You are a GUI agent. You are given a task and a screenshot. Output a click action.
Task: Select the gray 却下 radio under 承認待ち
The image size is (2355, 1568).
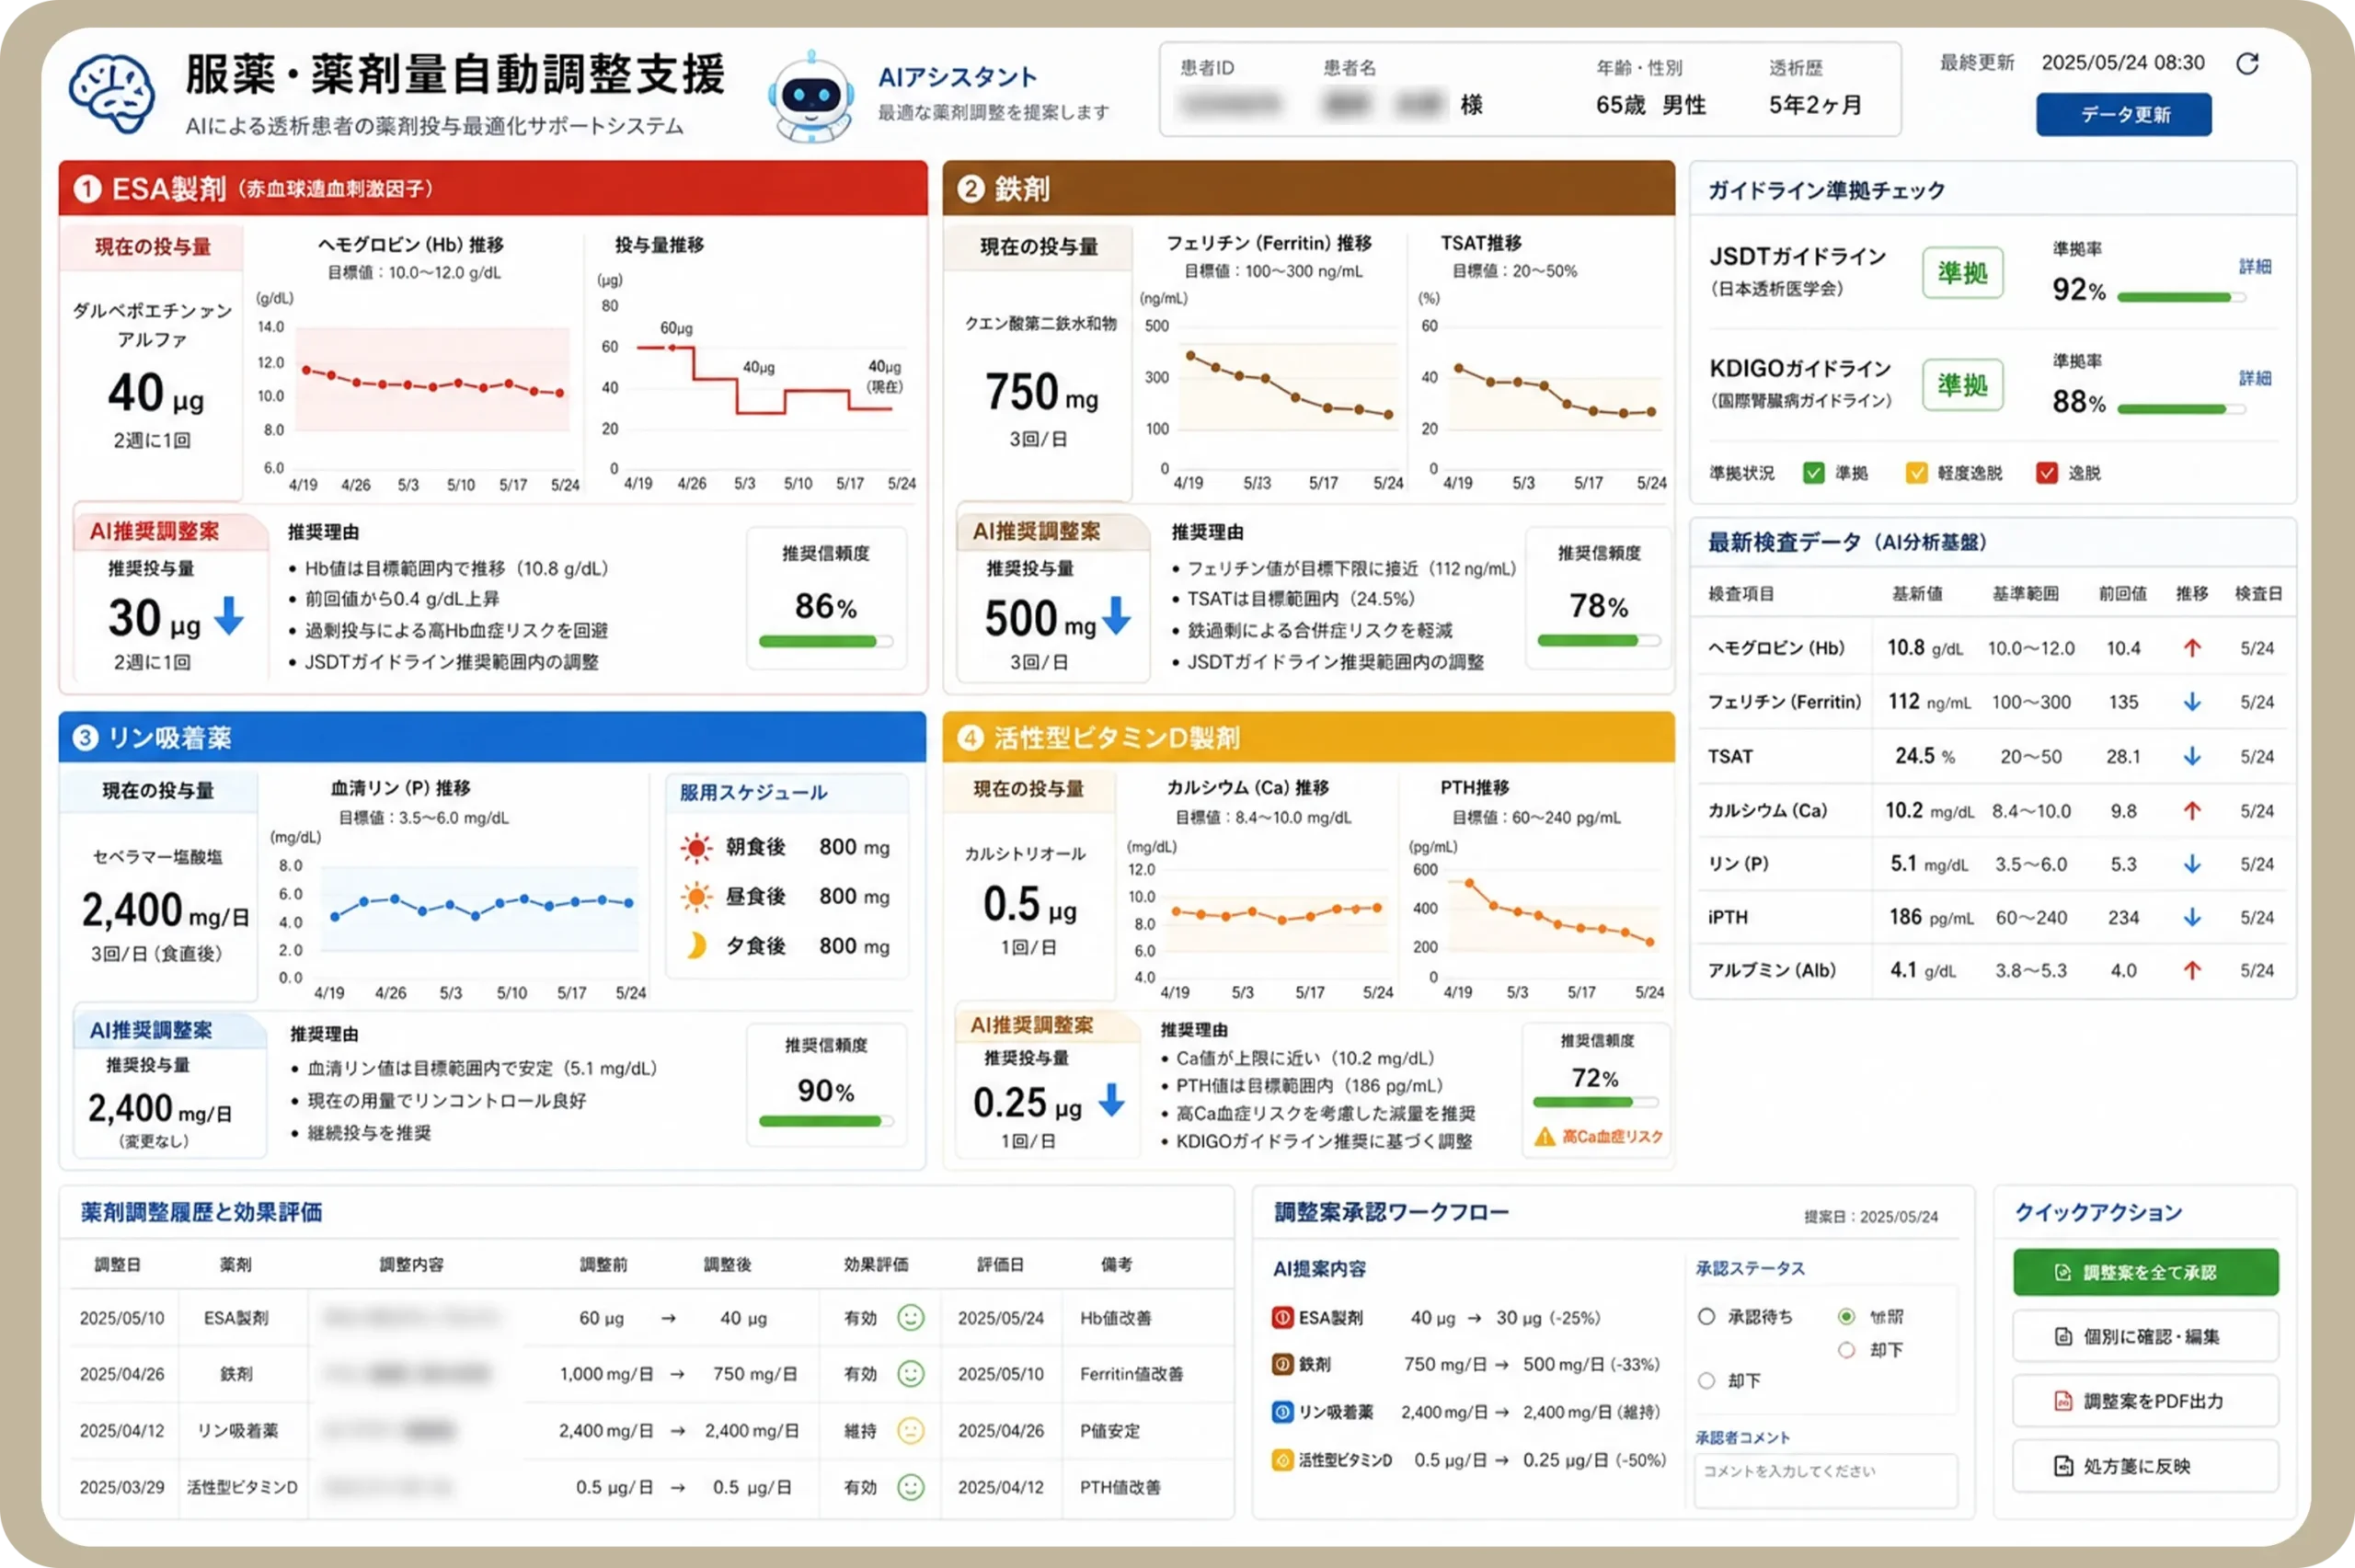[1707, 1381]
